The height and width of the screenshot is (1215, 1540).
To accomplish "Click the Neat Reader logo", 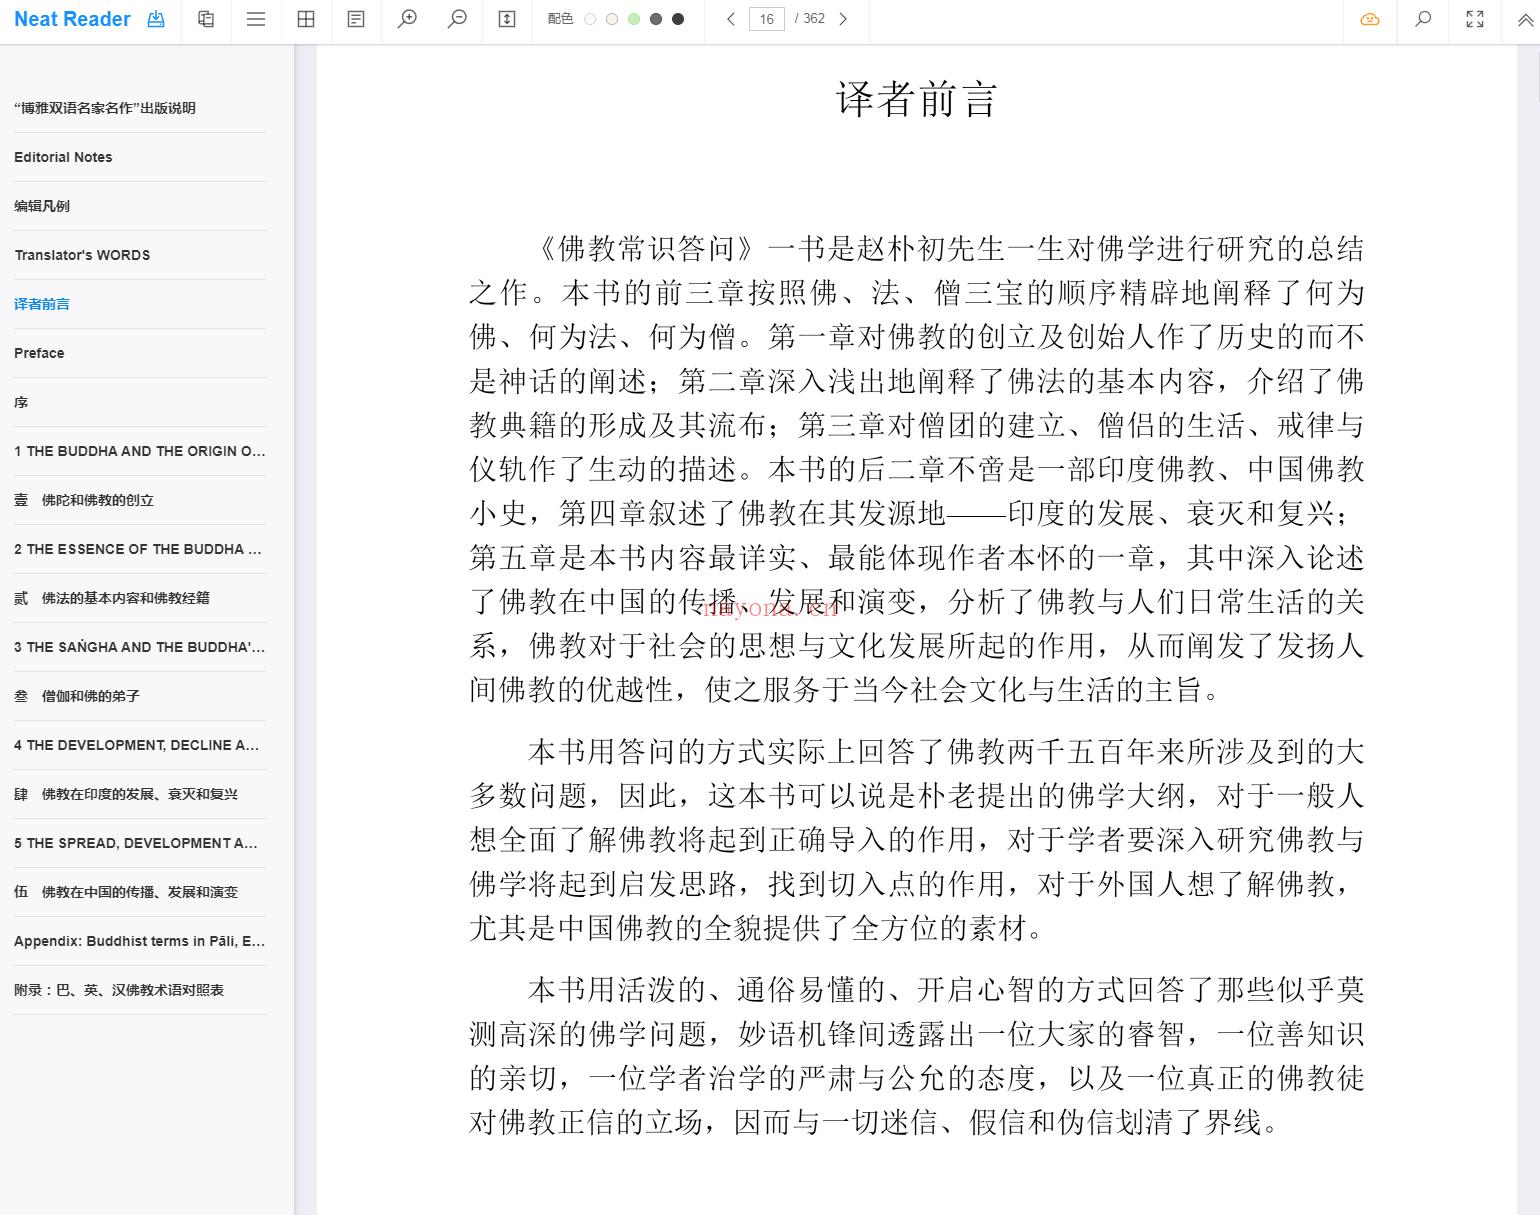I will [x=72, y=19].
